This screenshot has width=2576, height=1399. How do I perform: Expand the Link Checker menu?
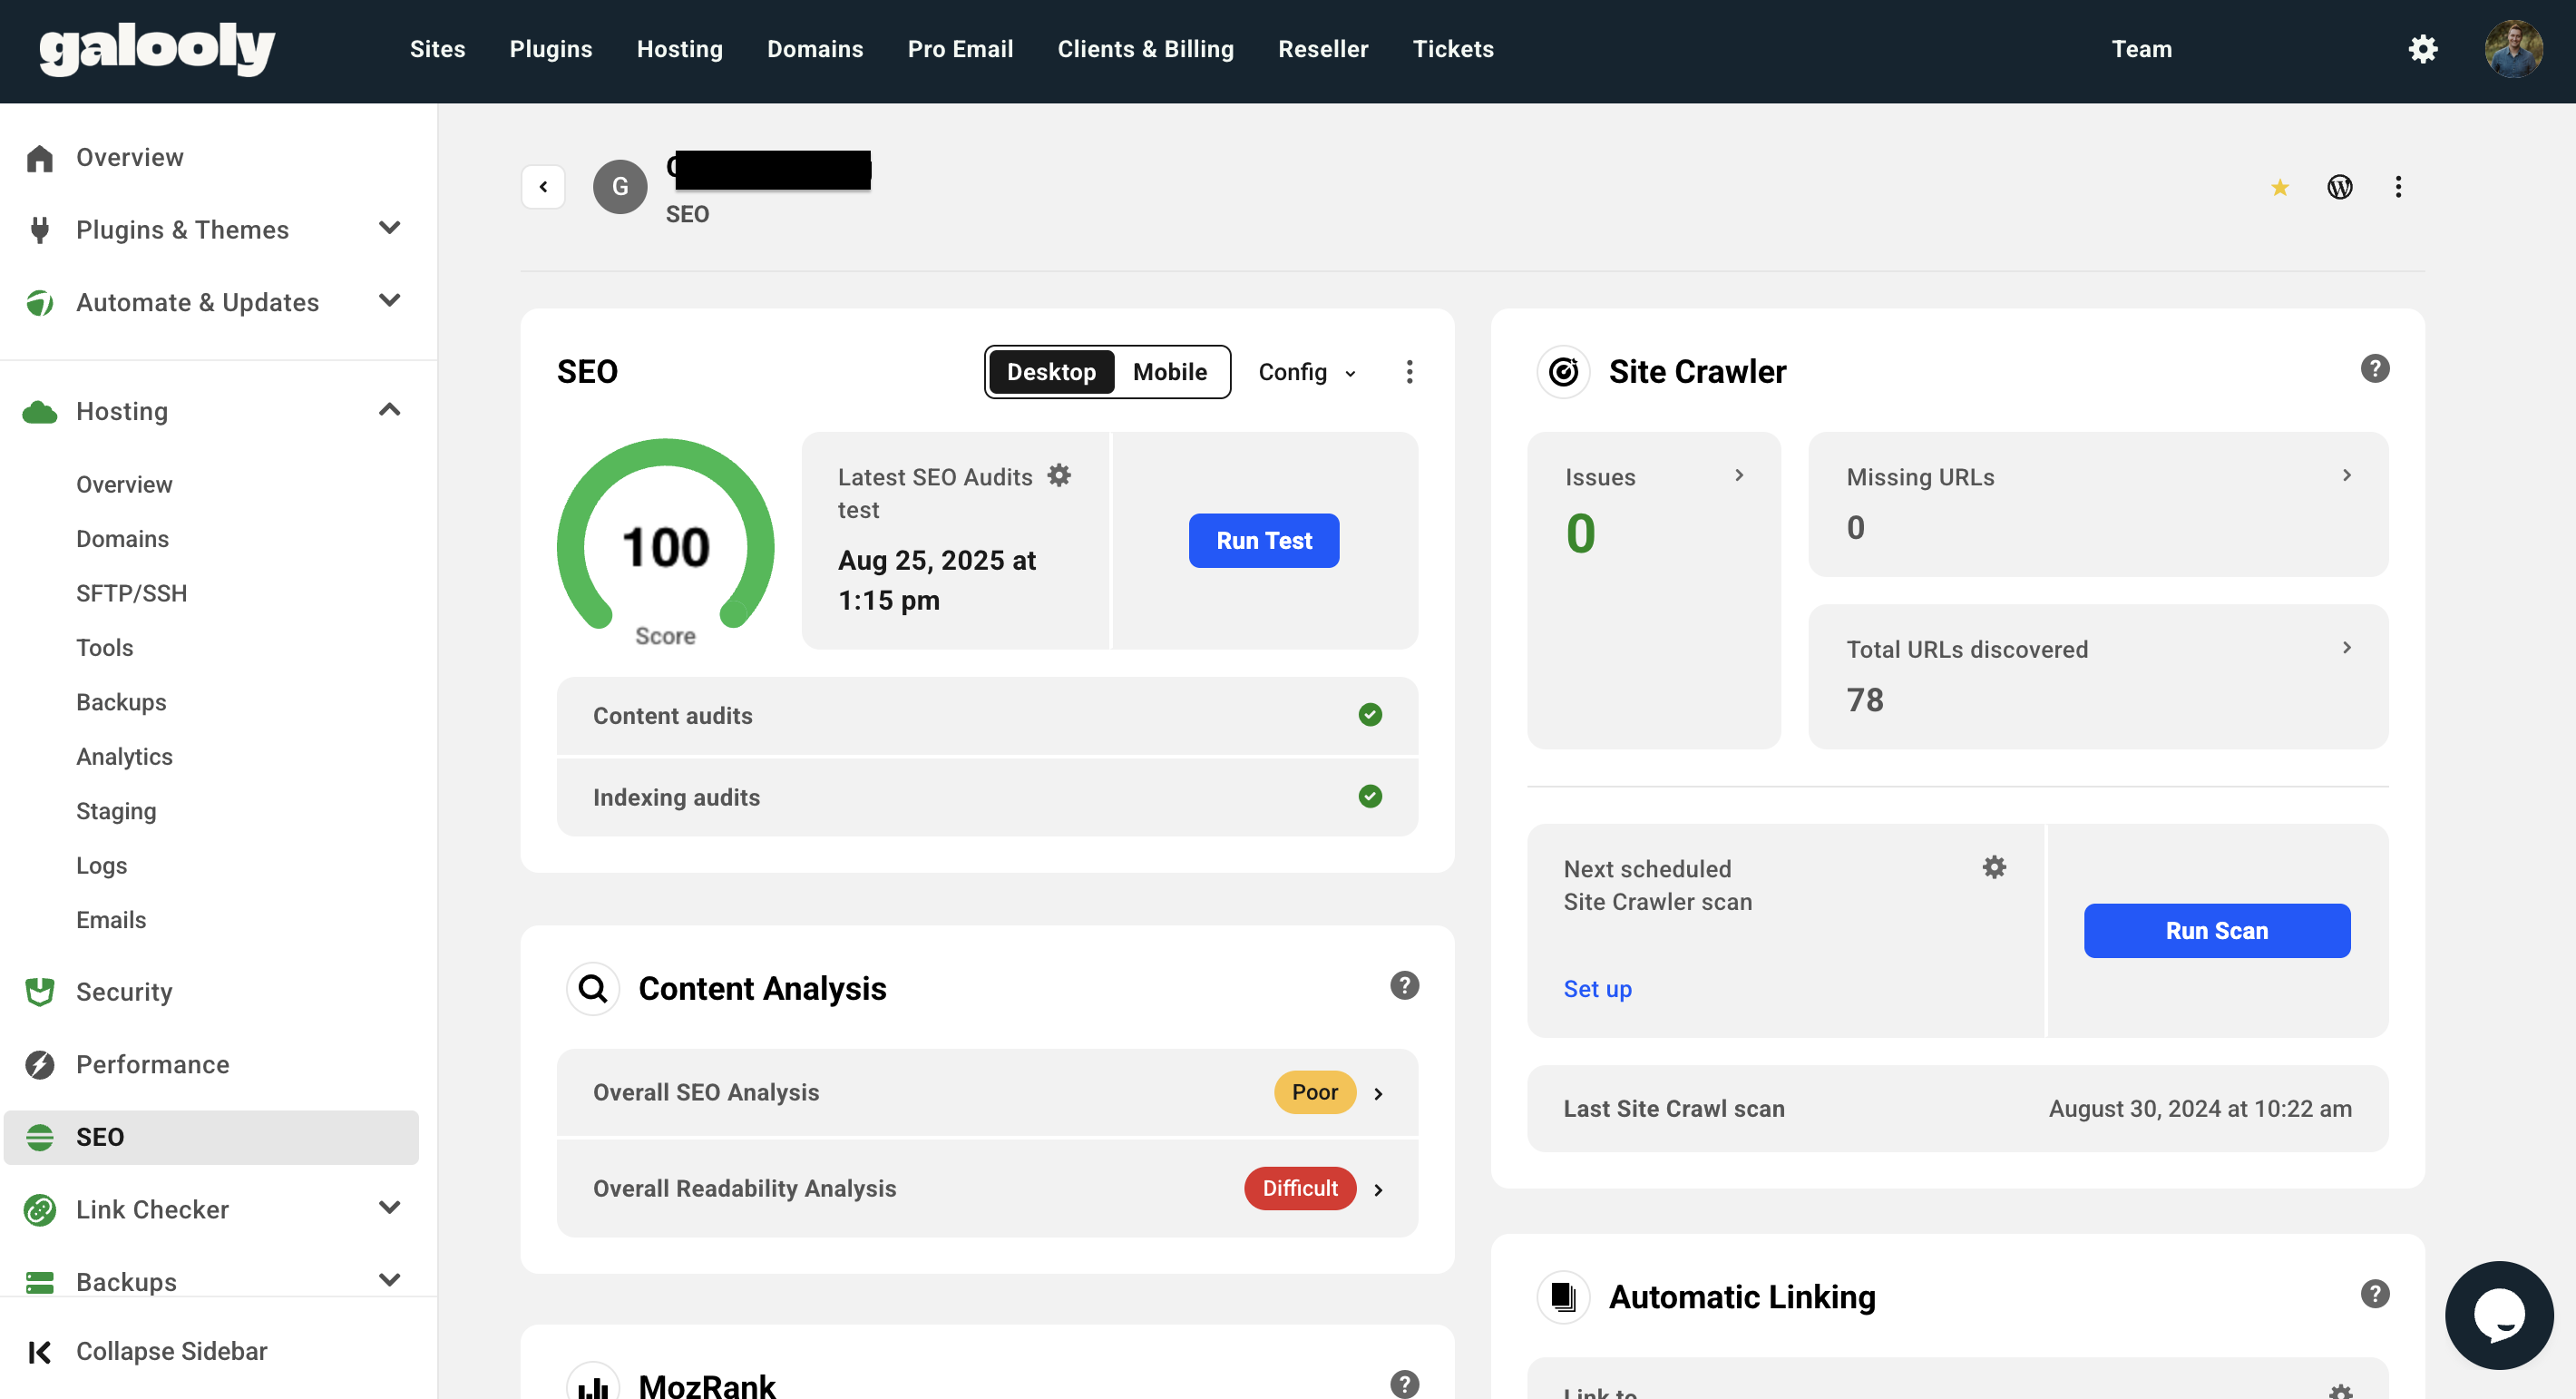click(x=389, y=1208)
